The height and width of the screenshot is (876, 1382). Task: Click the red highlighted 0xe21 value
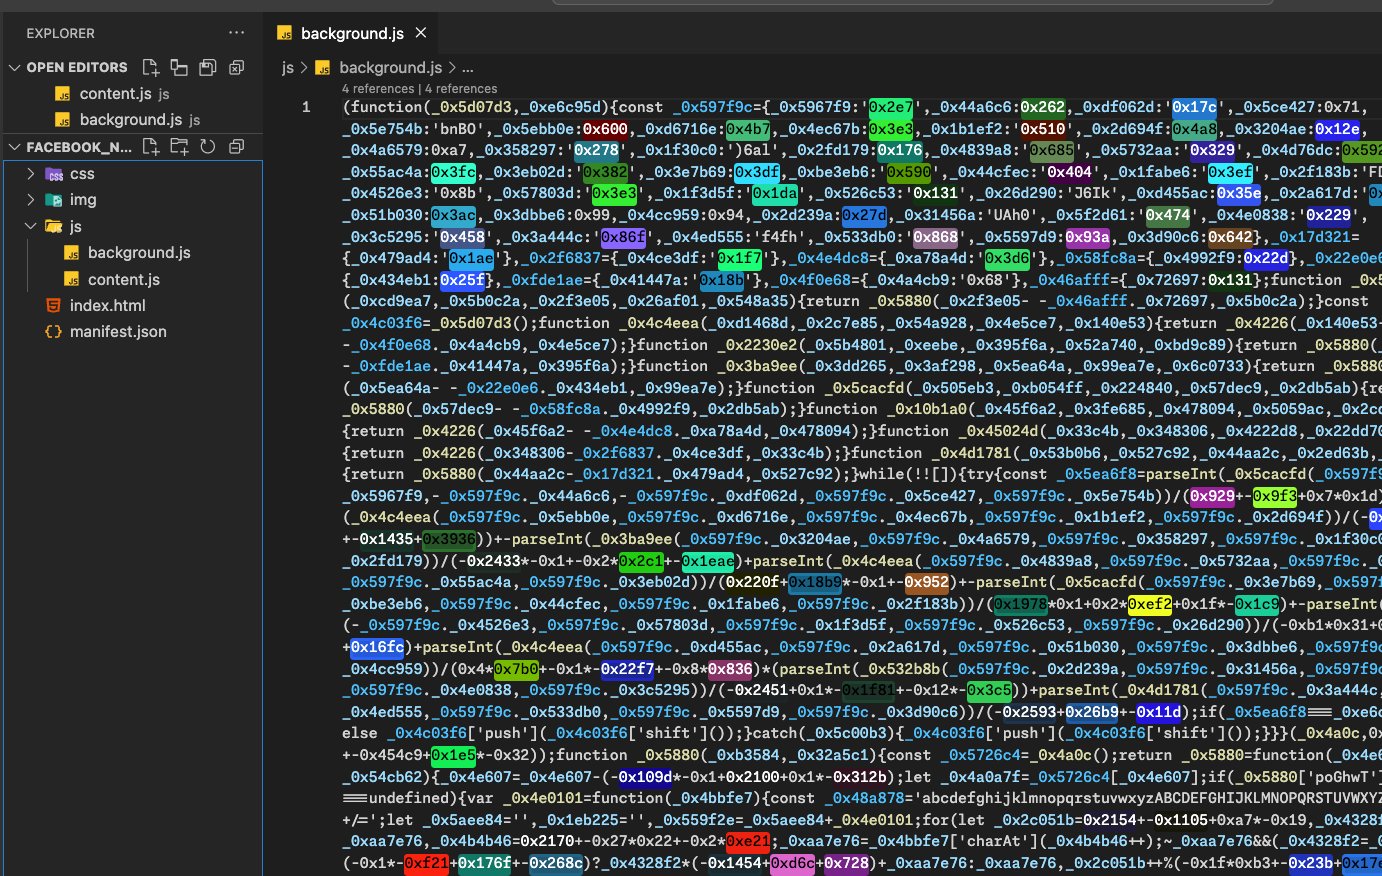coord(747,841)
